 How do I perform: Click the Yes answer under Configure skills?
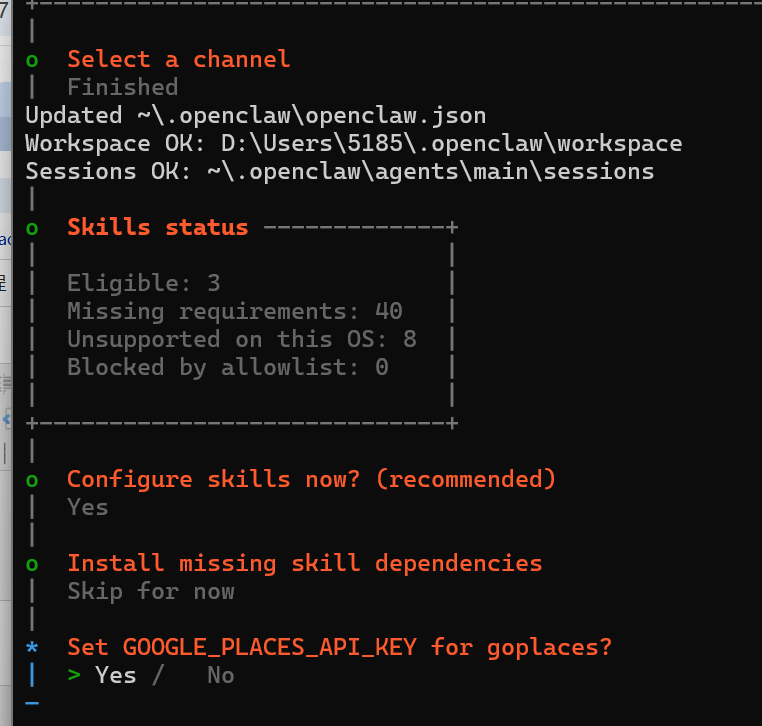pos(87,507)
